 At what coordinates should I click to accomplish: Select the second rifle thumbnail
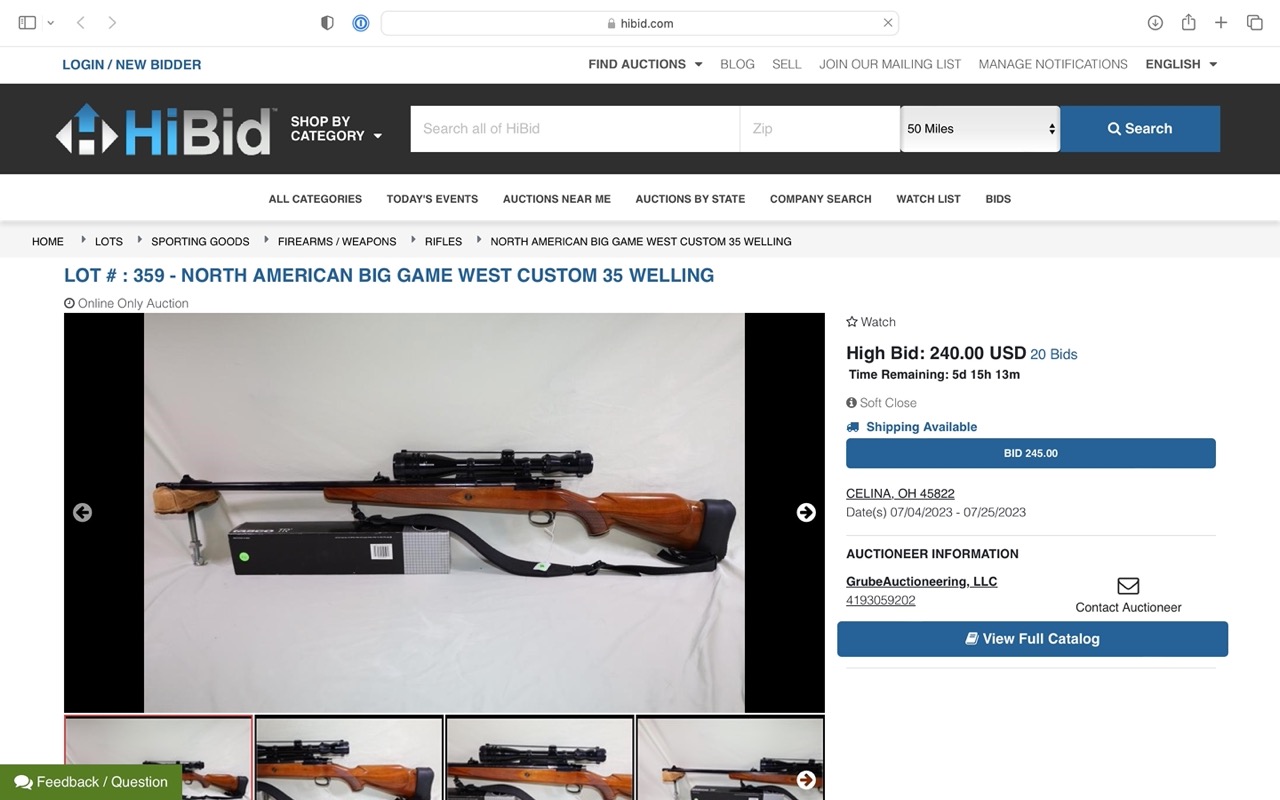[x=349, y=758]
